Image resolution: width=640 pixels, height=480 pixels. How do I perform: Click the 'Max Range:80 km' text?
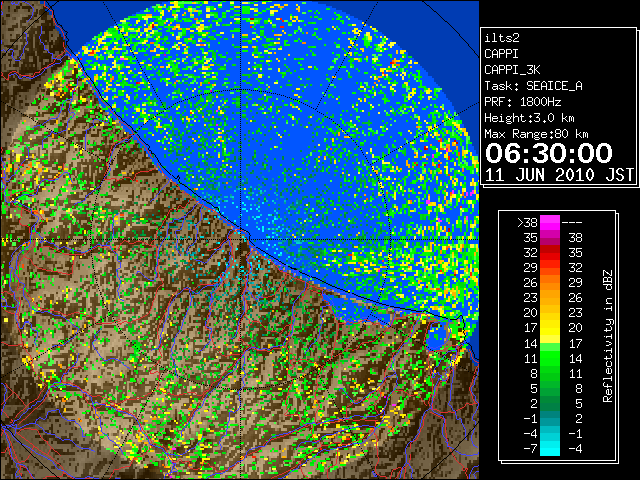tap(536, 134)
